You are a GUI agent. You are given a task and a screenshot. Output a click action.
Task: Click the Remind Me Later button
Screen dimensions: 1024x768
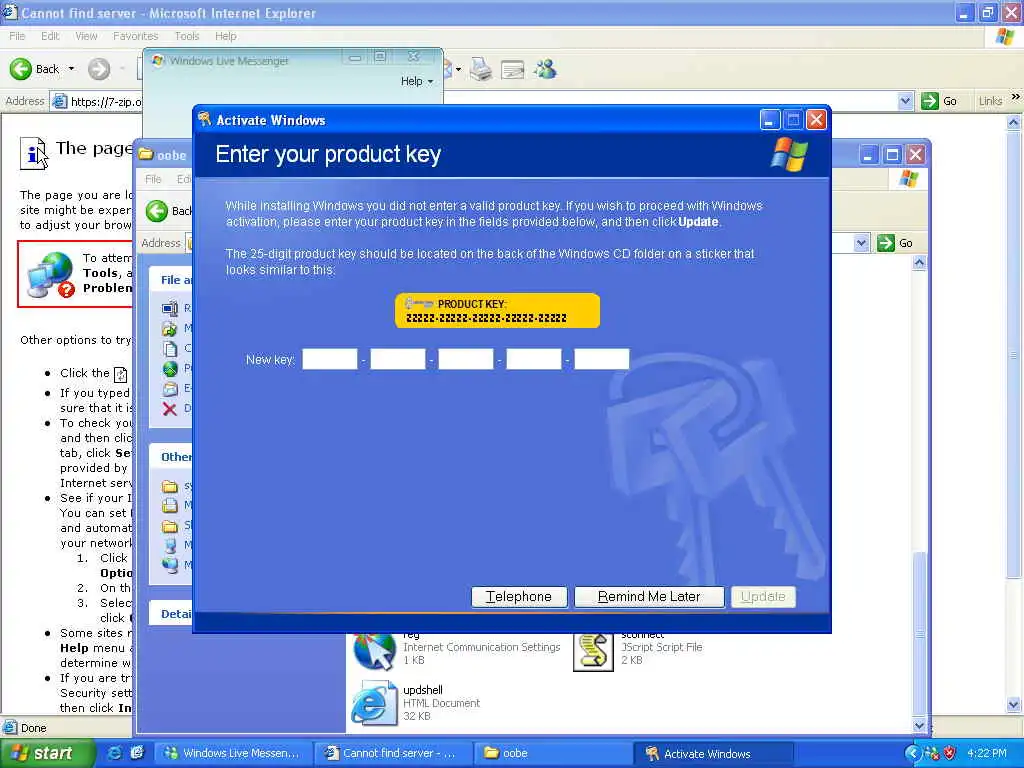click(649, 597)
